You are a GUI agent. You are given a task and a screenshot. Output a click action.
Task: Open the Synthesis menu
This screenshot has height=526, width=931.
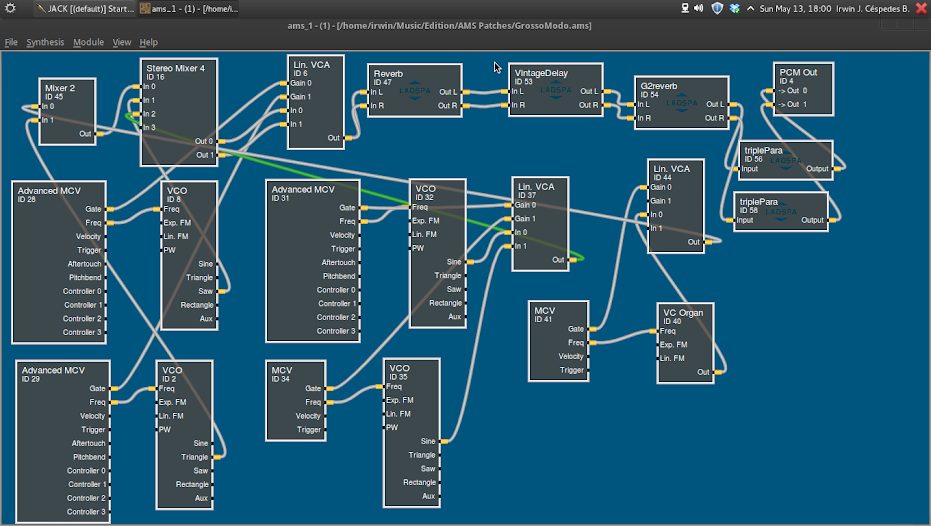tap(45, 42)
